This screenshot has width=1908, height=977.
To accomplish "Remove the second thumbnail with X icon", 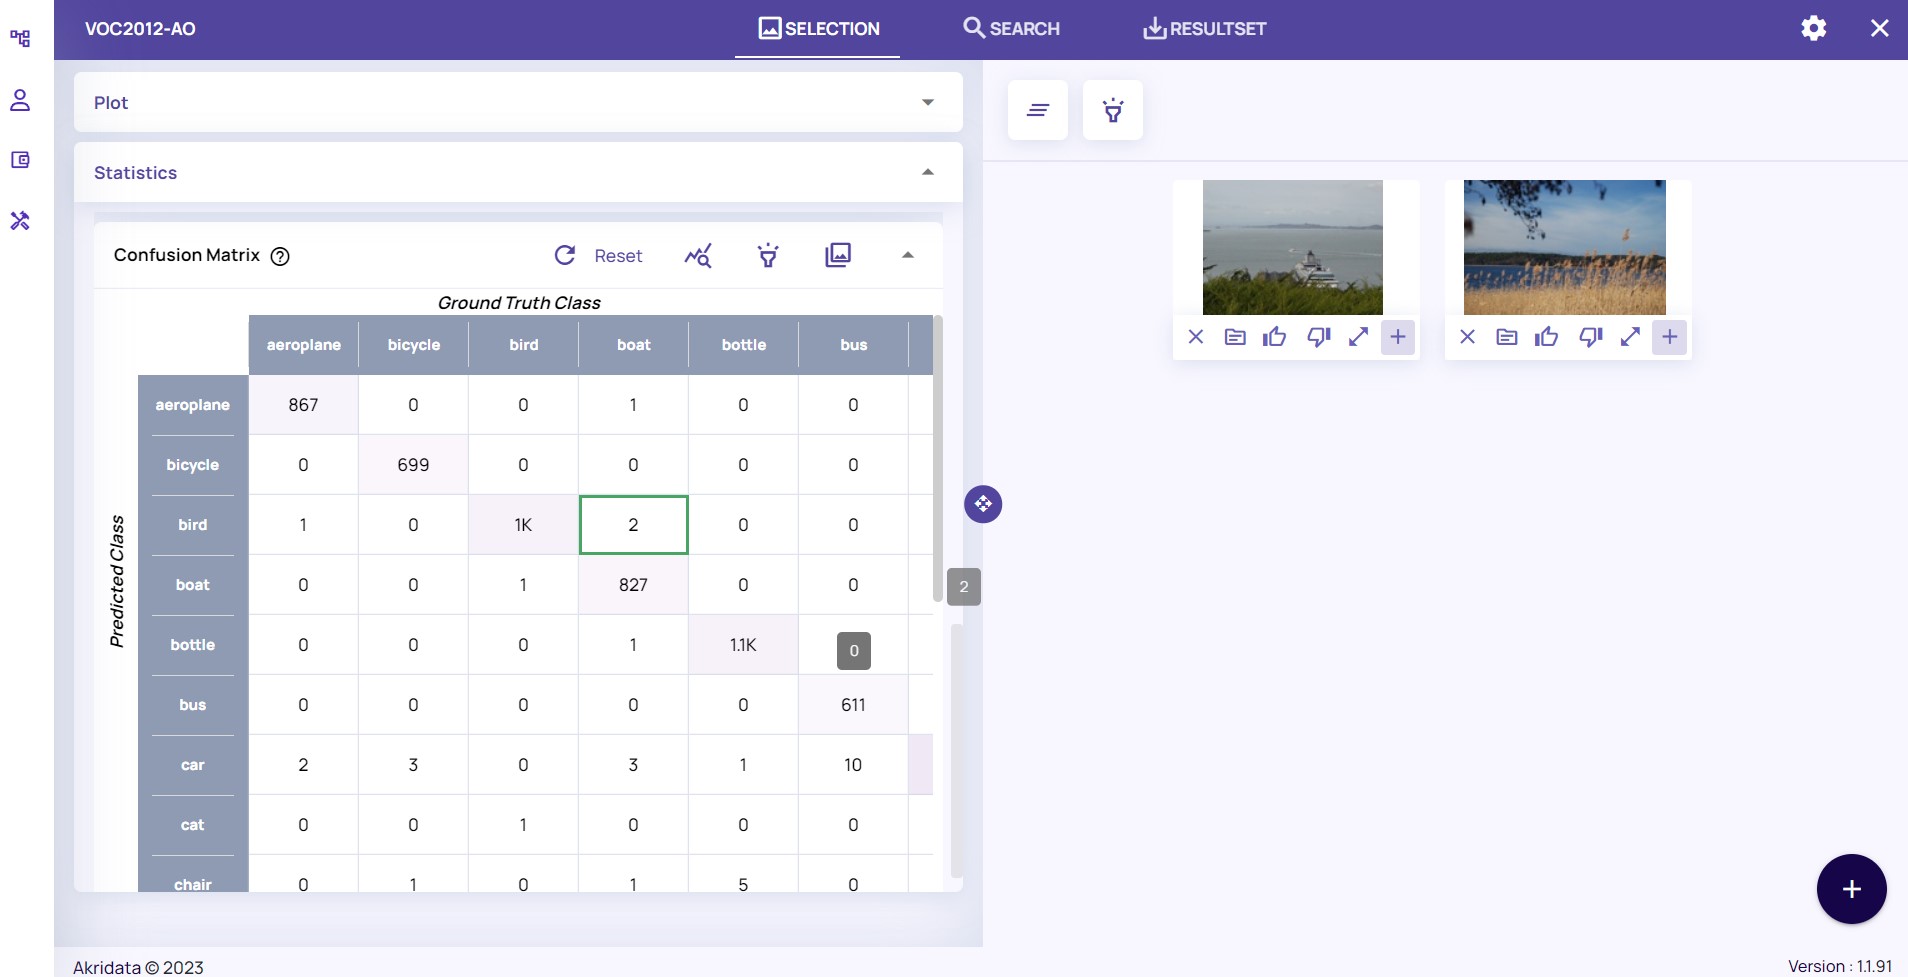I will click(1468, 337).
